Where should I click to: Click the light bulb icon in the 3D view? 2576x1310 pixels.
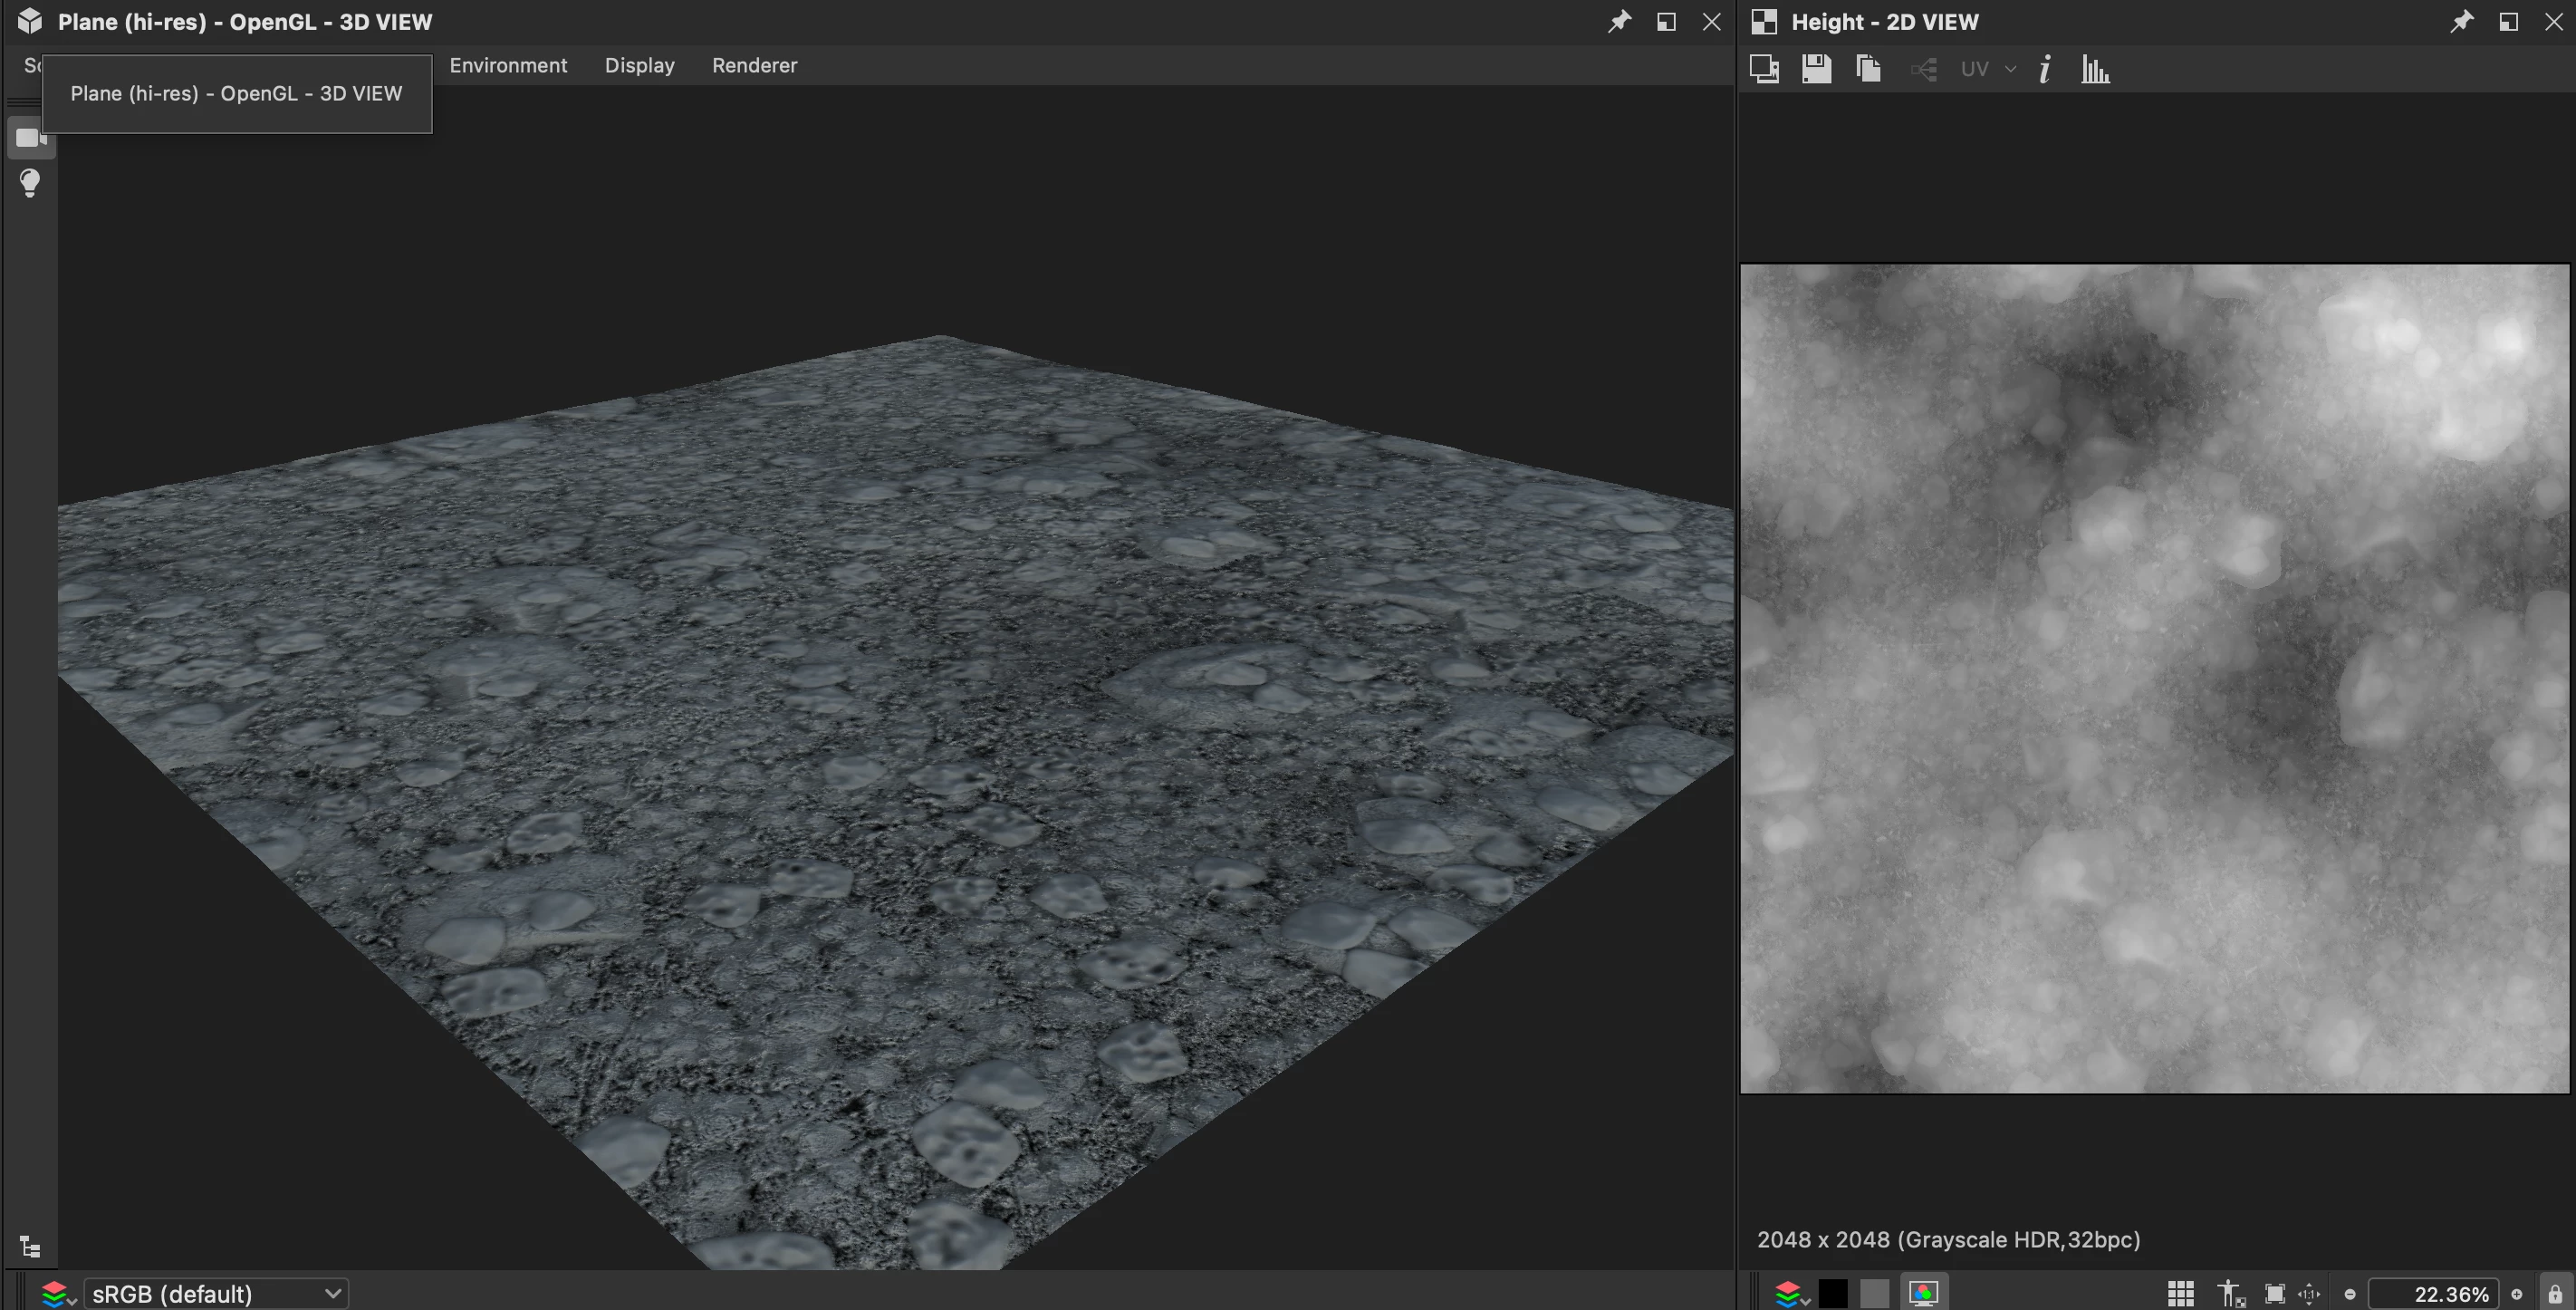tap(30, 183)
